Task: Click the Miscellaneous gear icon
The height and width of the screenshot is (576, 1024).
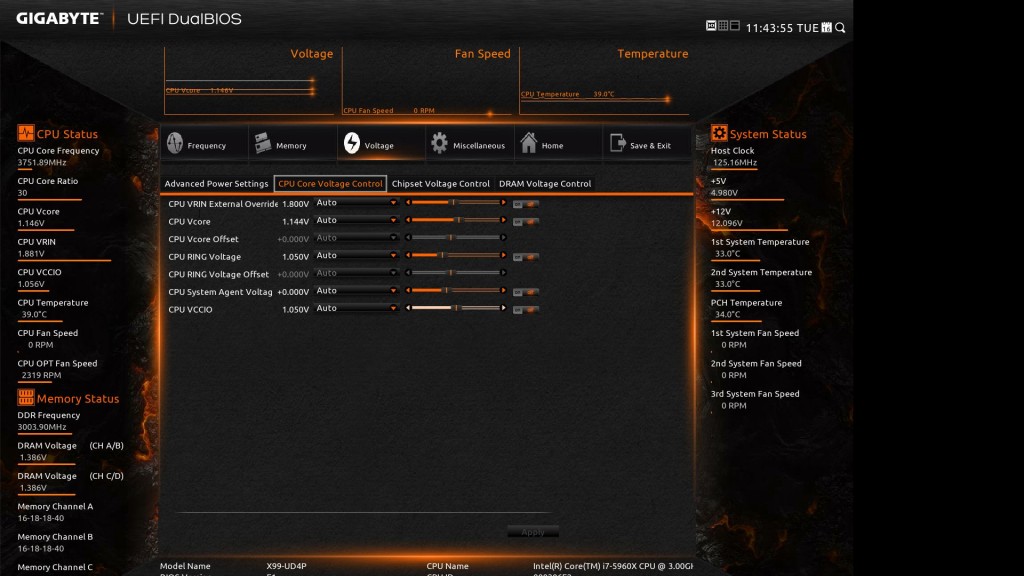Action: click(x=439, y=144)
